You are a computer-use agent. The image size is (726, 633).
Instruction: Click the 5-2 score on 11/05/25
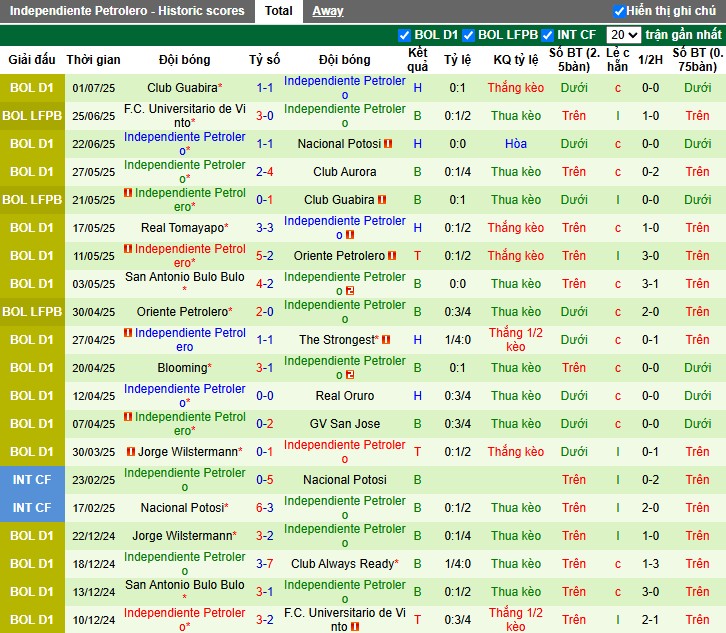264,256
